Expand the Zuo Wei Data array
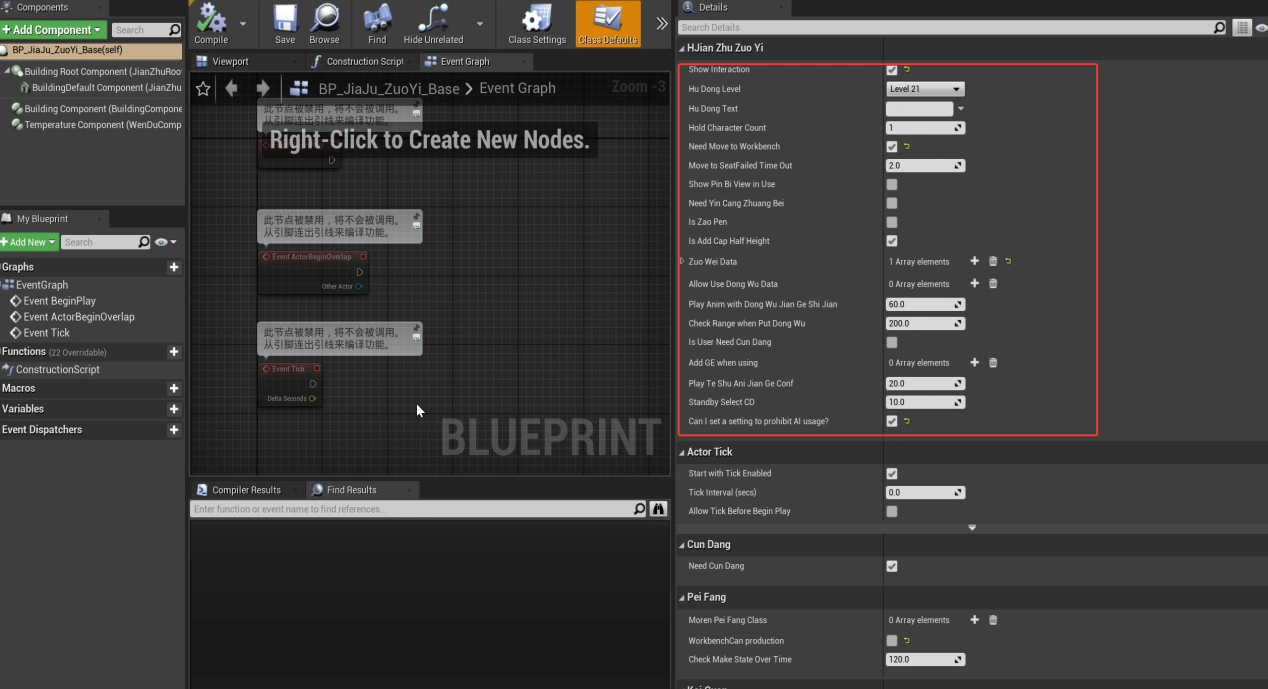This screenshot has height=689, width=1268. (x=682, y=262)
